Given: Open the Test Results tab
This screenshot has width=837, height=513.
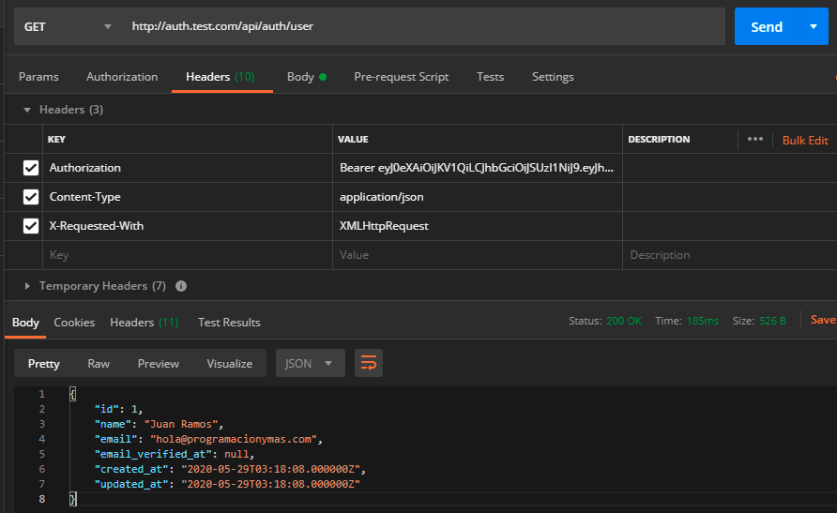Looking at the screenshot, I should point(229,322).
